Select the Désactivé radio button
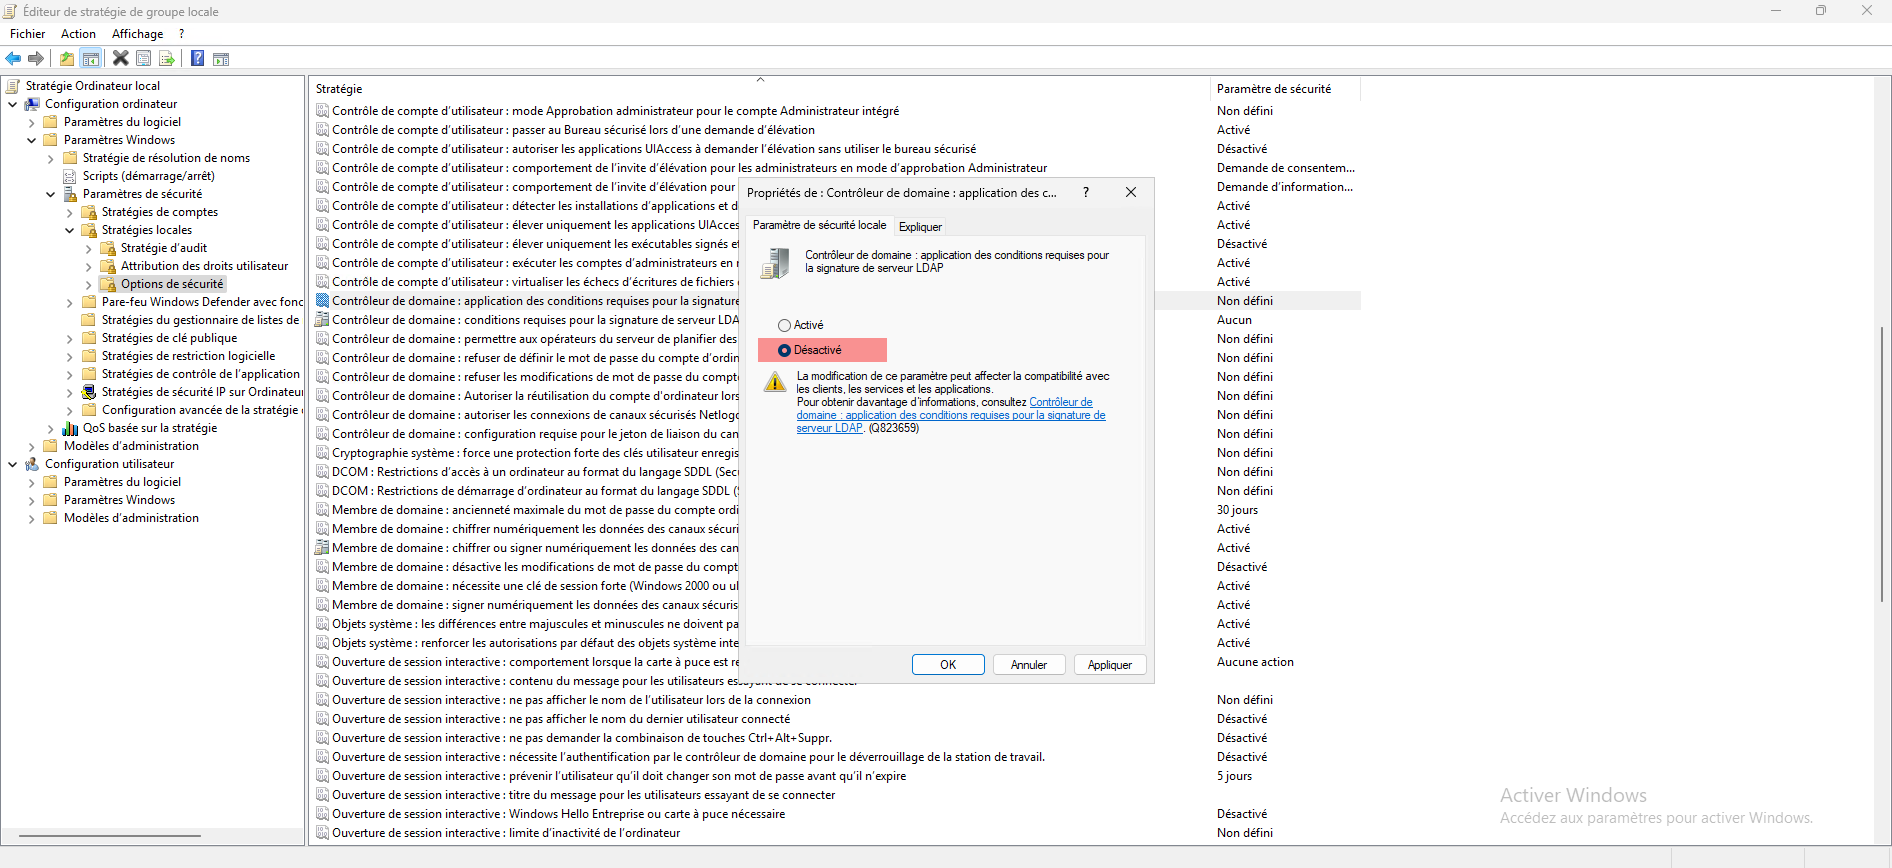Image resolution: width=1892 pixels, height=868 pixels. tap(784, 350)
